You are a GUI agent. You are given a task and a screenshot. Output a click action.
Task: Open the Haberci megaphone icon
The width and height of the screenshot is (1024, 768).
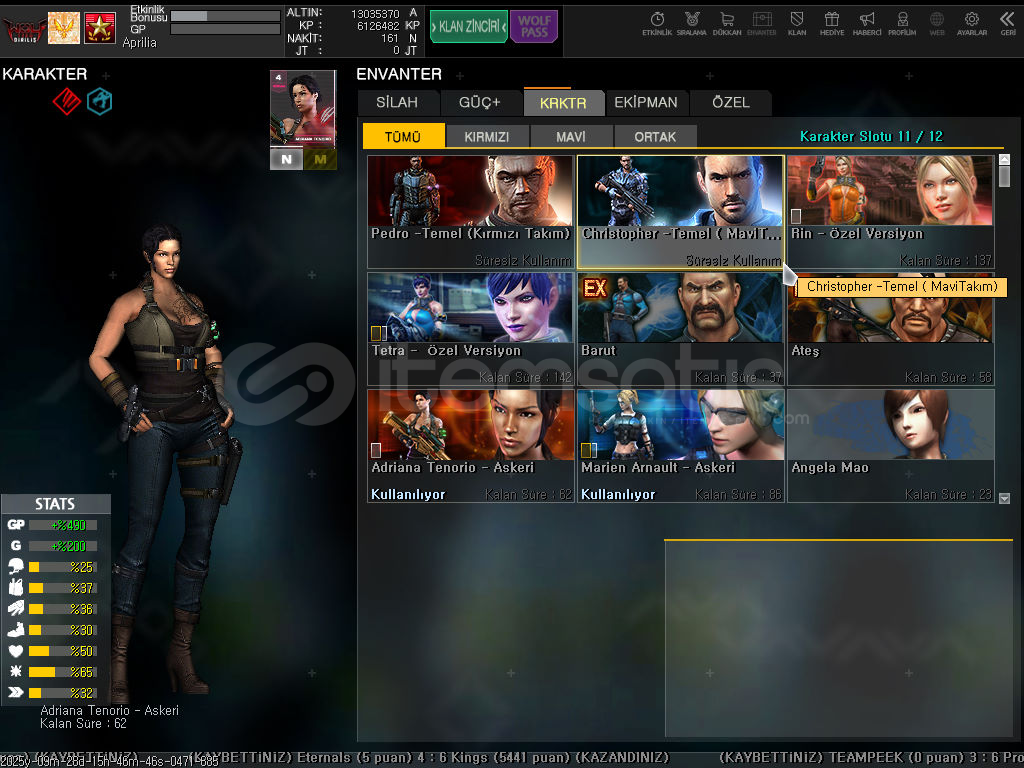tap(867, 24)
